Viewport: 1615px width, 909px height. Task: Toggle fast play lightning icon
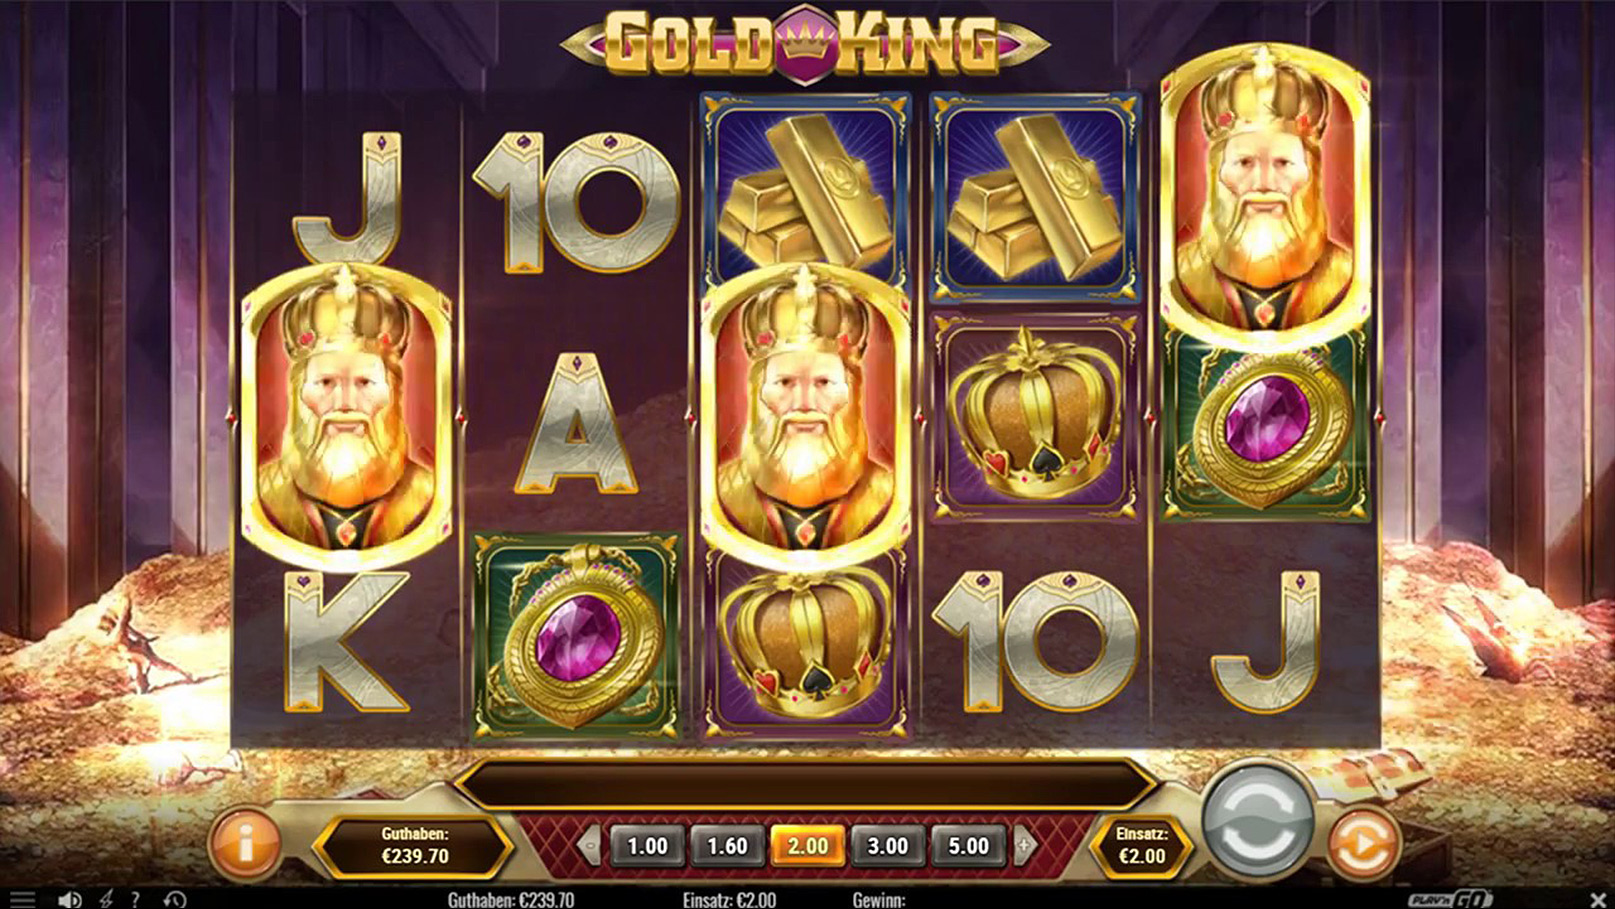[x=106, y=900]
